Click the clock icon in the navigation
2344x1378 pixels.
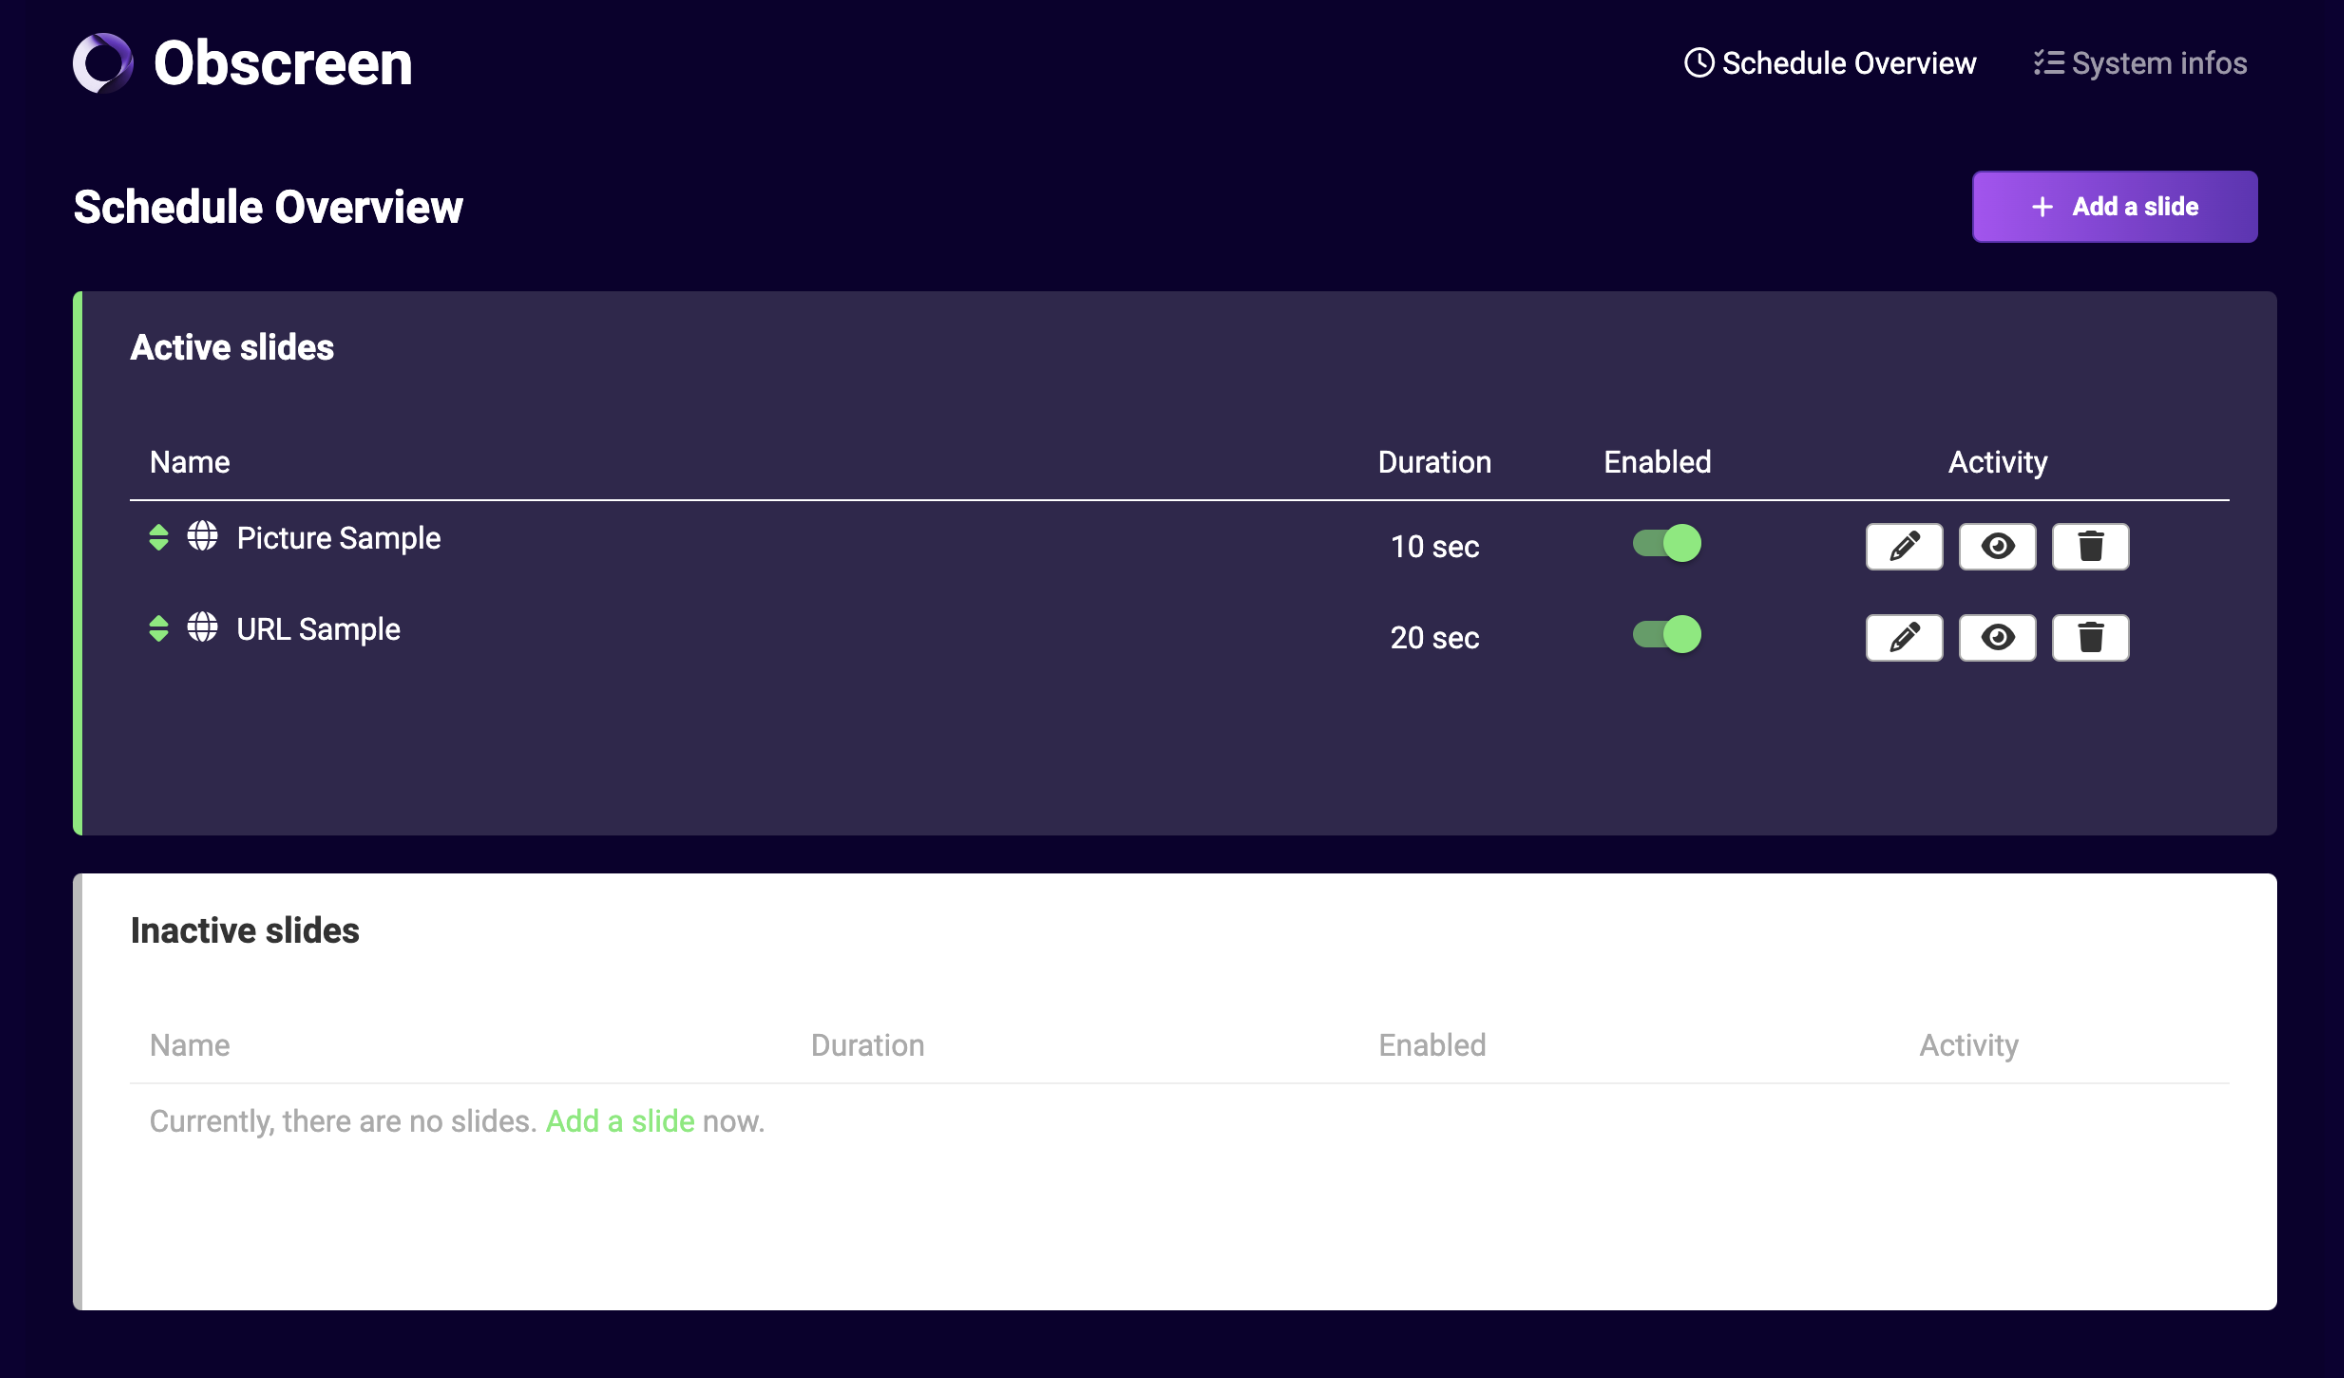coord(1698,63)
